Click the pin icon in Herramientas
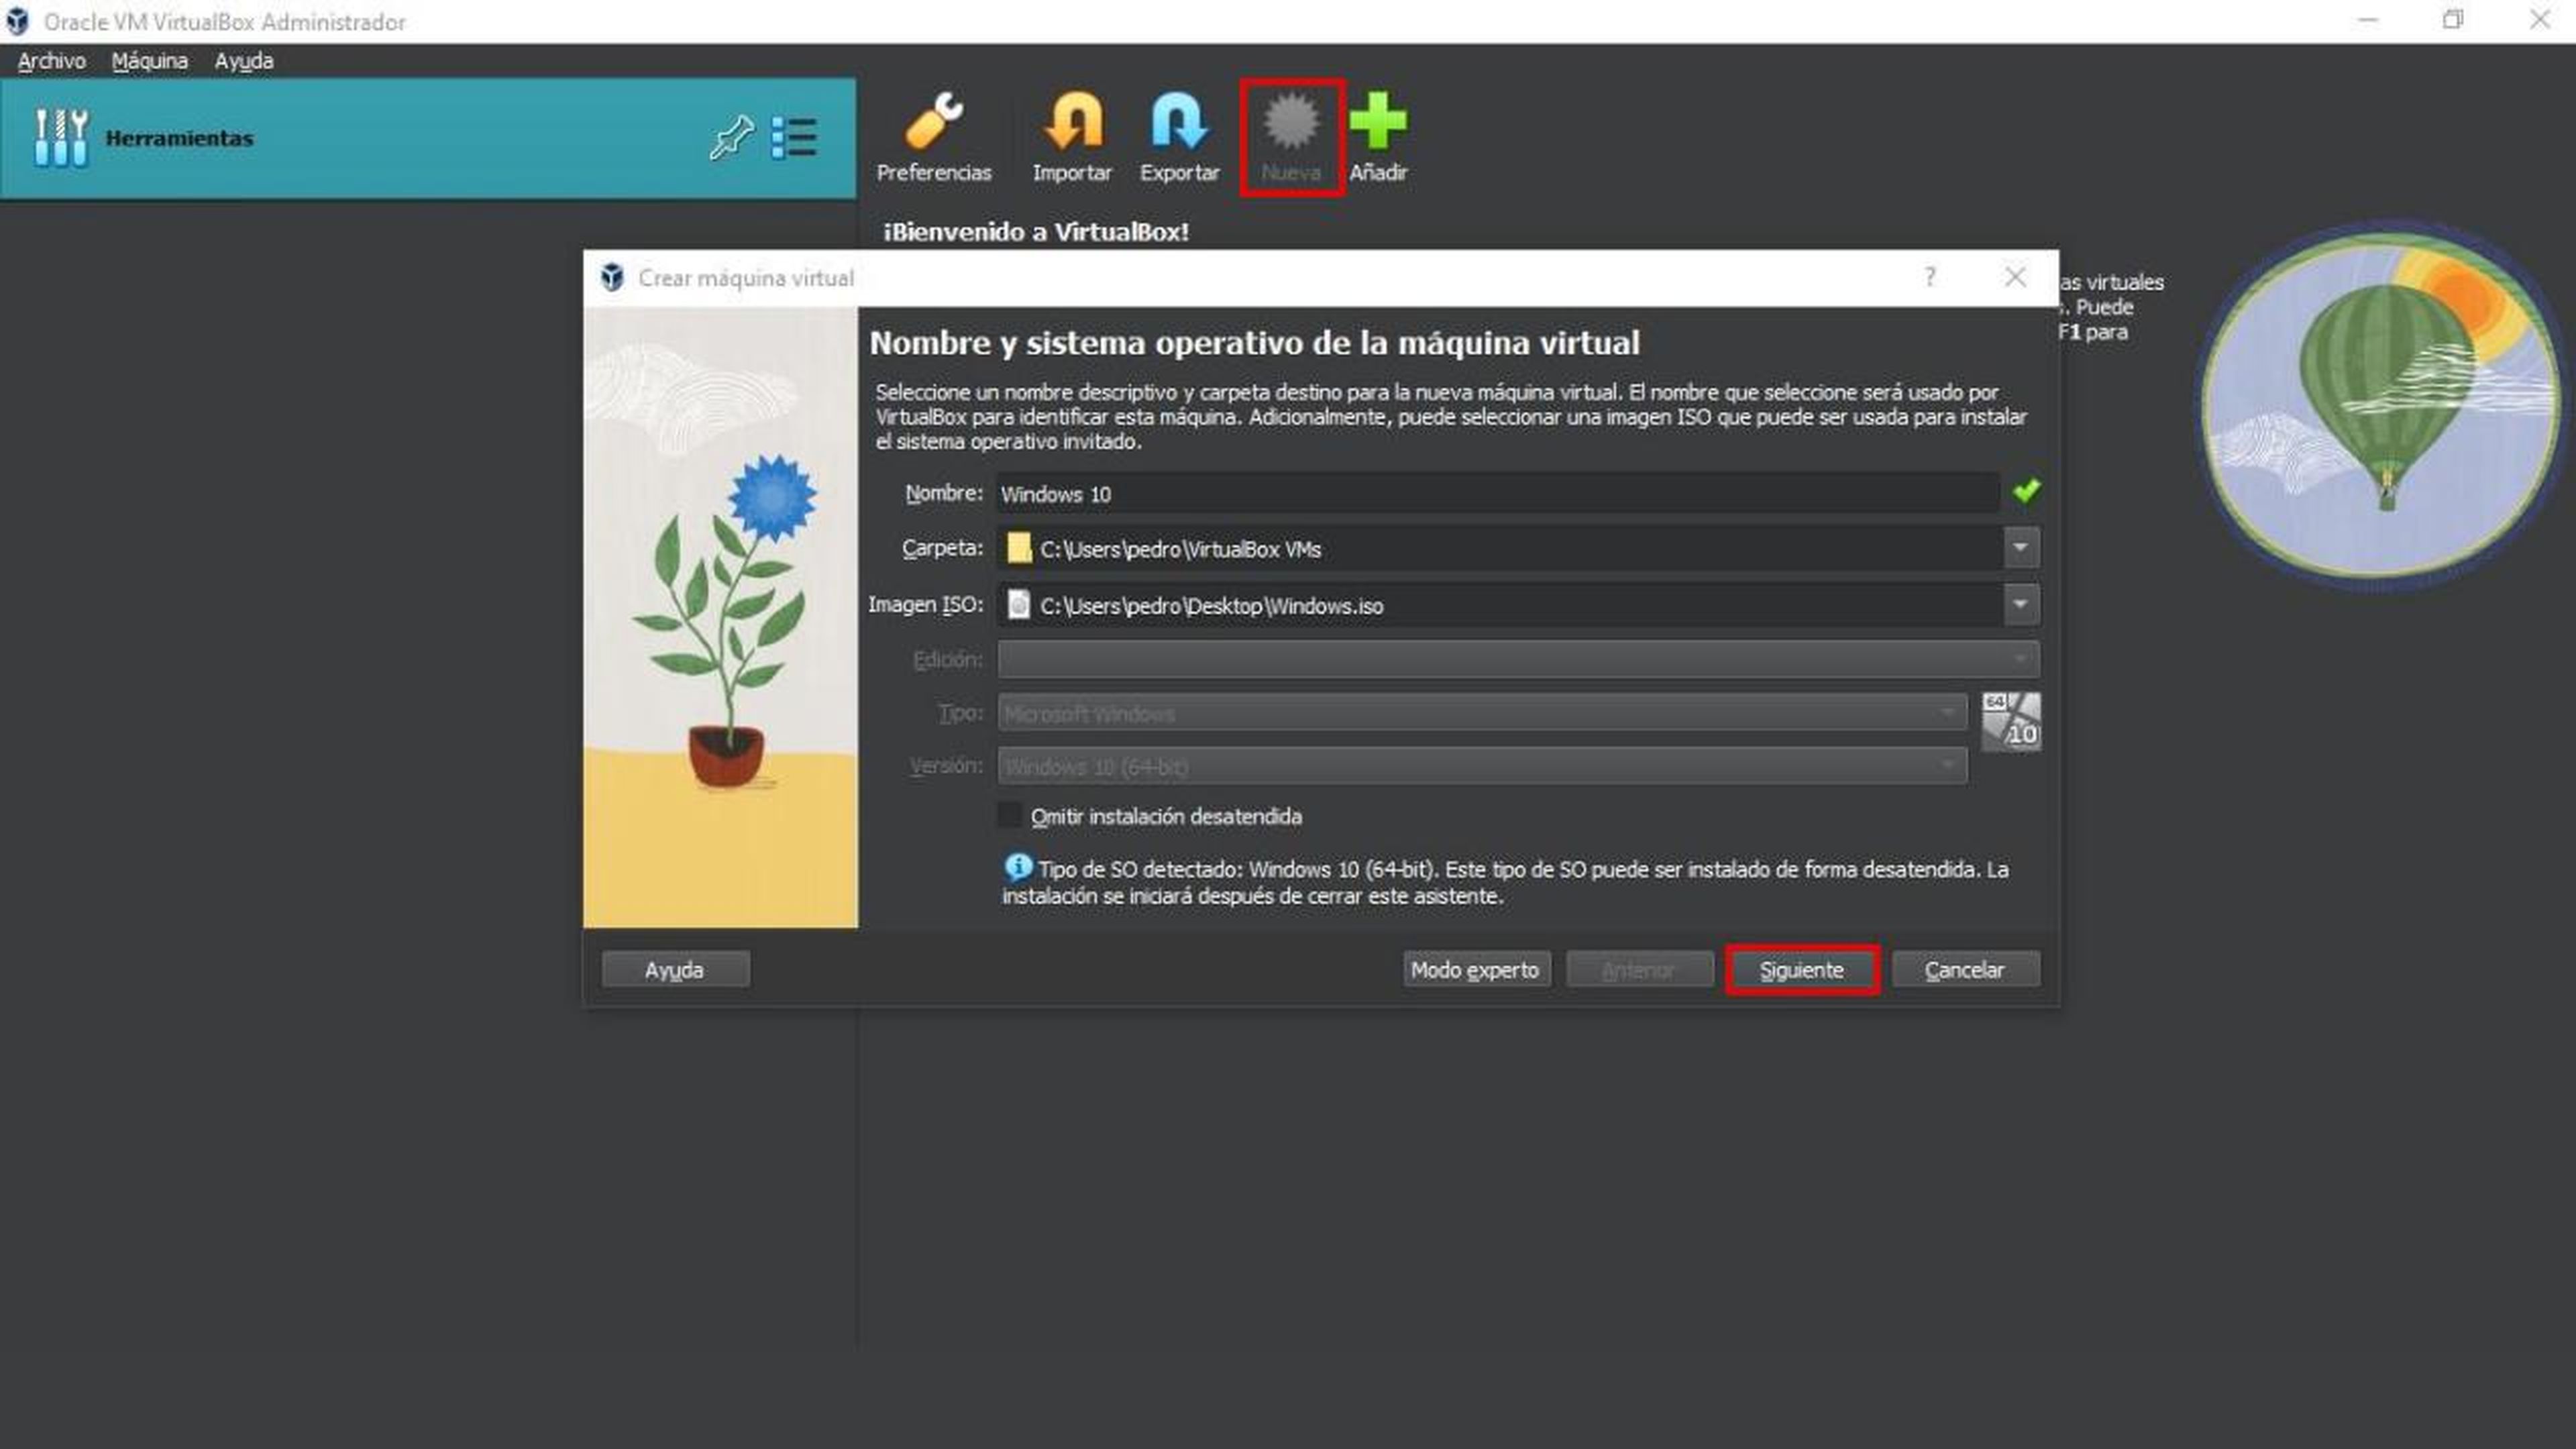Viewport: 2576px width, 1449px height. click(x=731, y=137)
